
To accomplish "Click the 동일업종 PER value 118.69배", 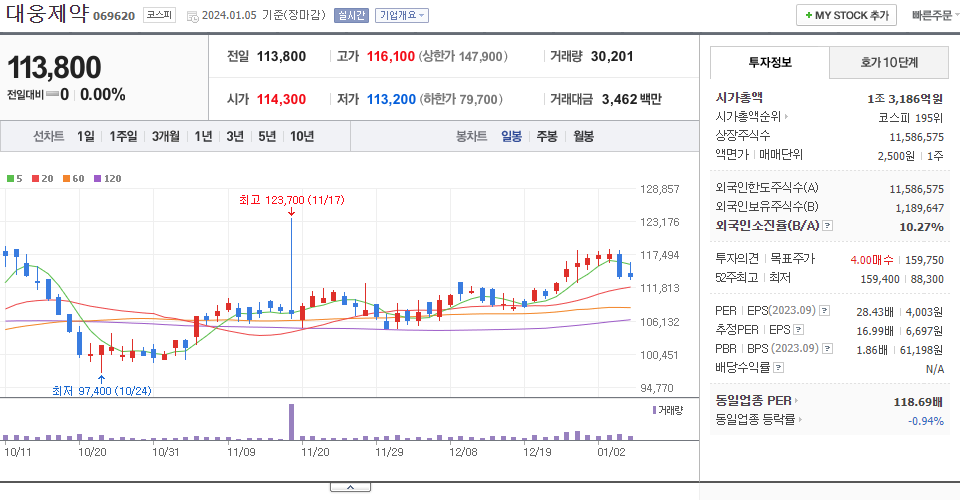I will [x=918, y=402].
